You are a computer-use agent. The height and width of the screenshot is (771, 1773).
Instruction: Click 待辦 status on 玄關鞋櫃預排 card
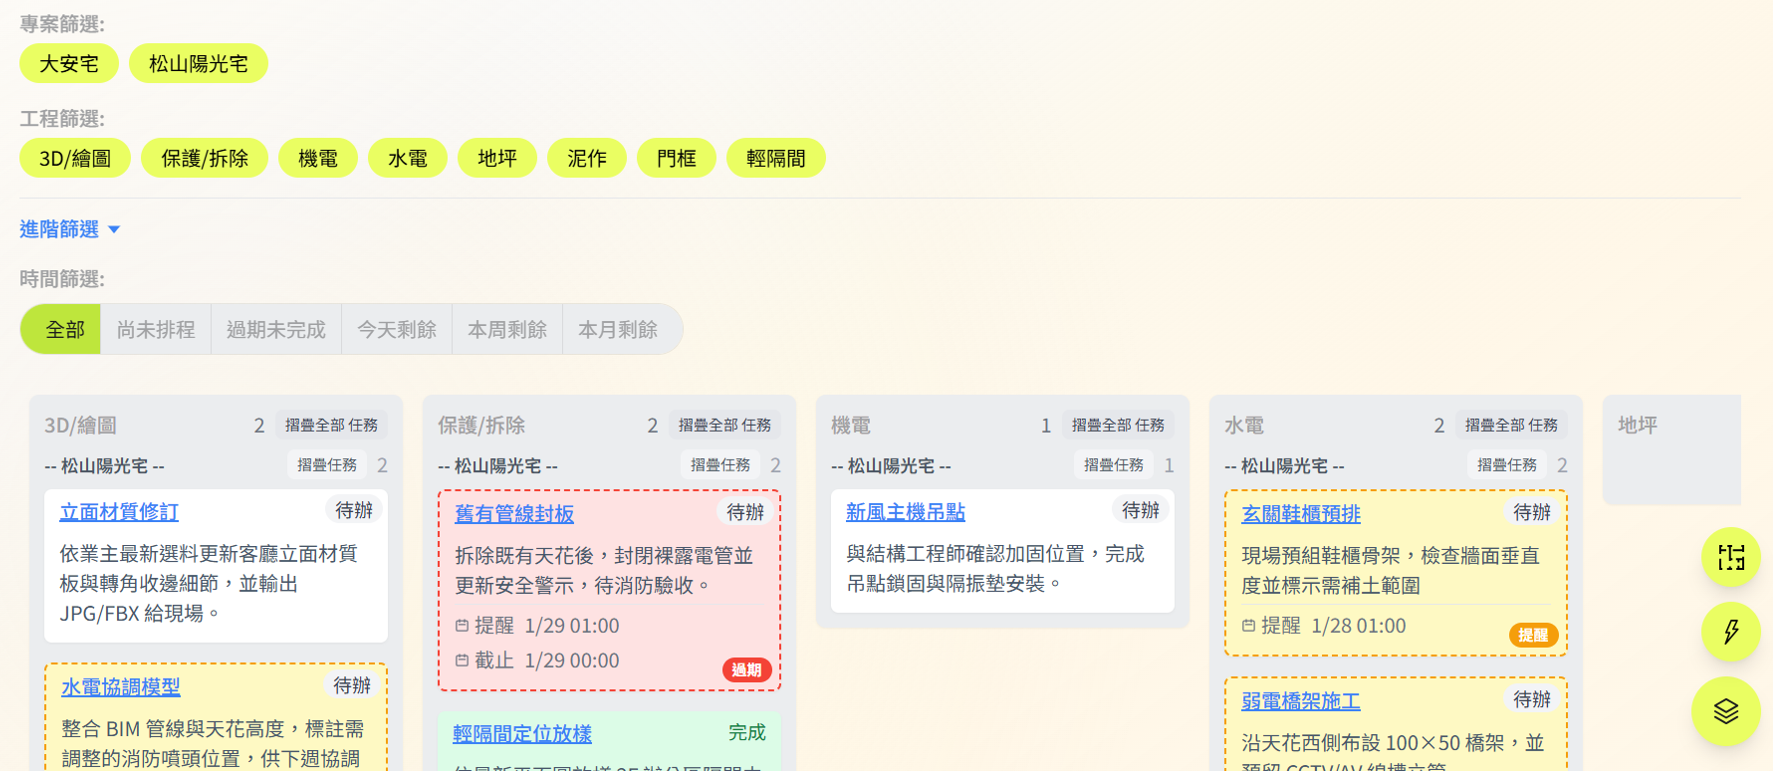[x=1531, y=512]
